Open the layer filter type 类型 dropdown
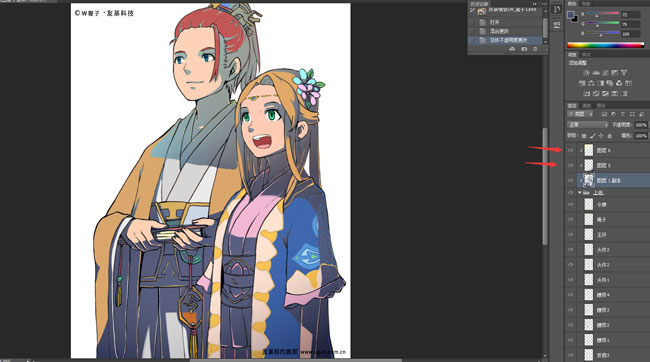650x362 pixels. click(x=580, y=114)
